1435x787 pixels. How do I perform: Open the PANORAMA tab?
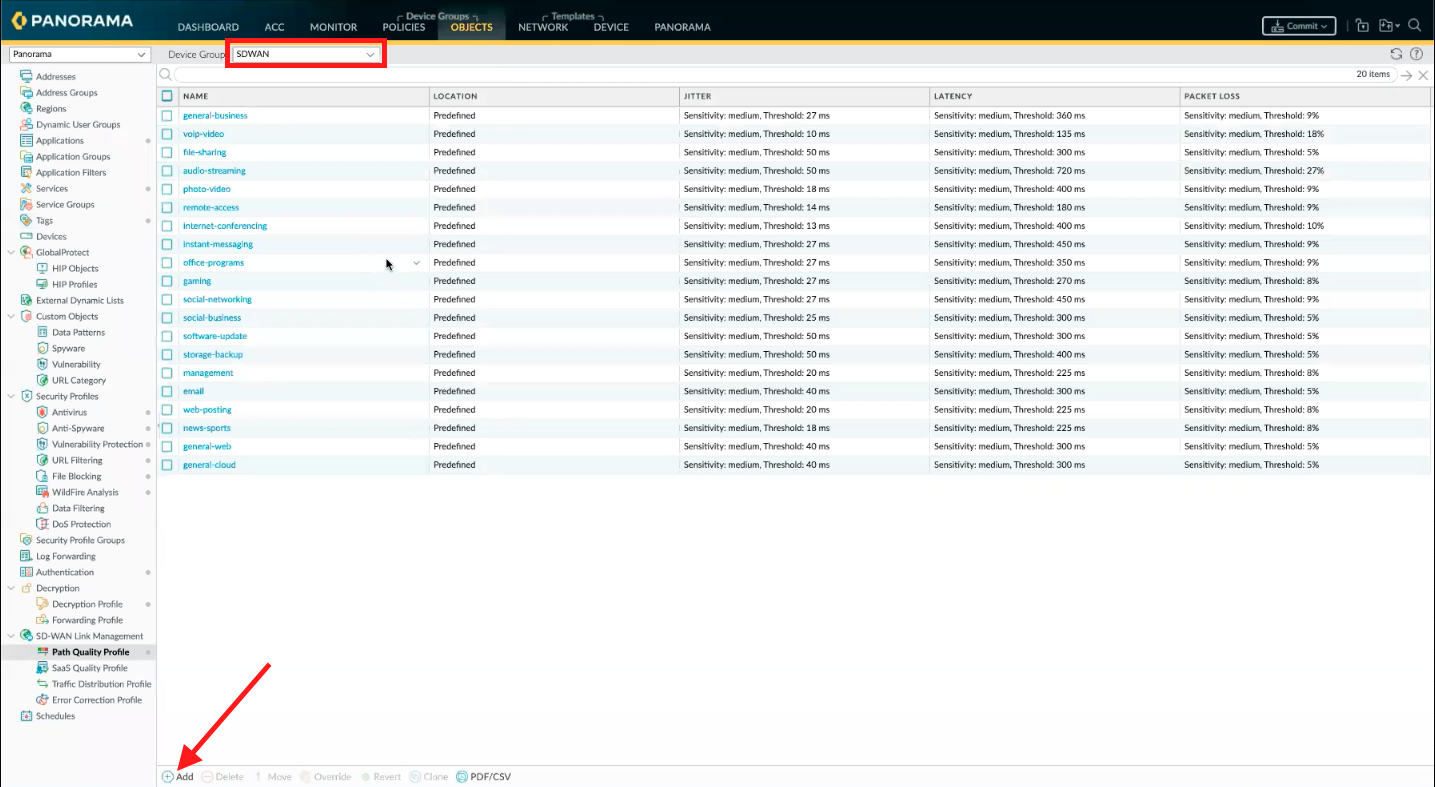[683, 27]
